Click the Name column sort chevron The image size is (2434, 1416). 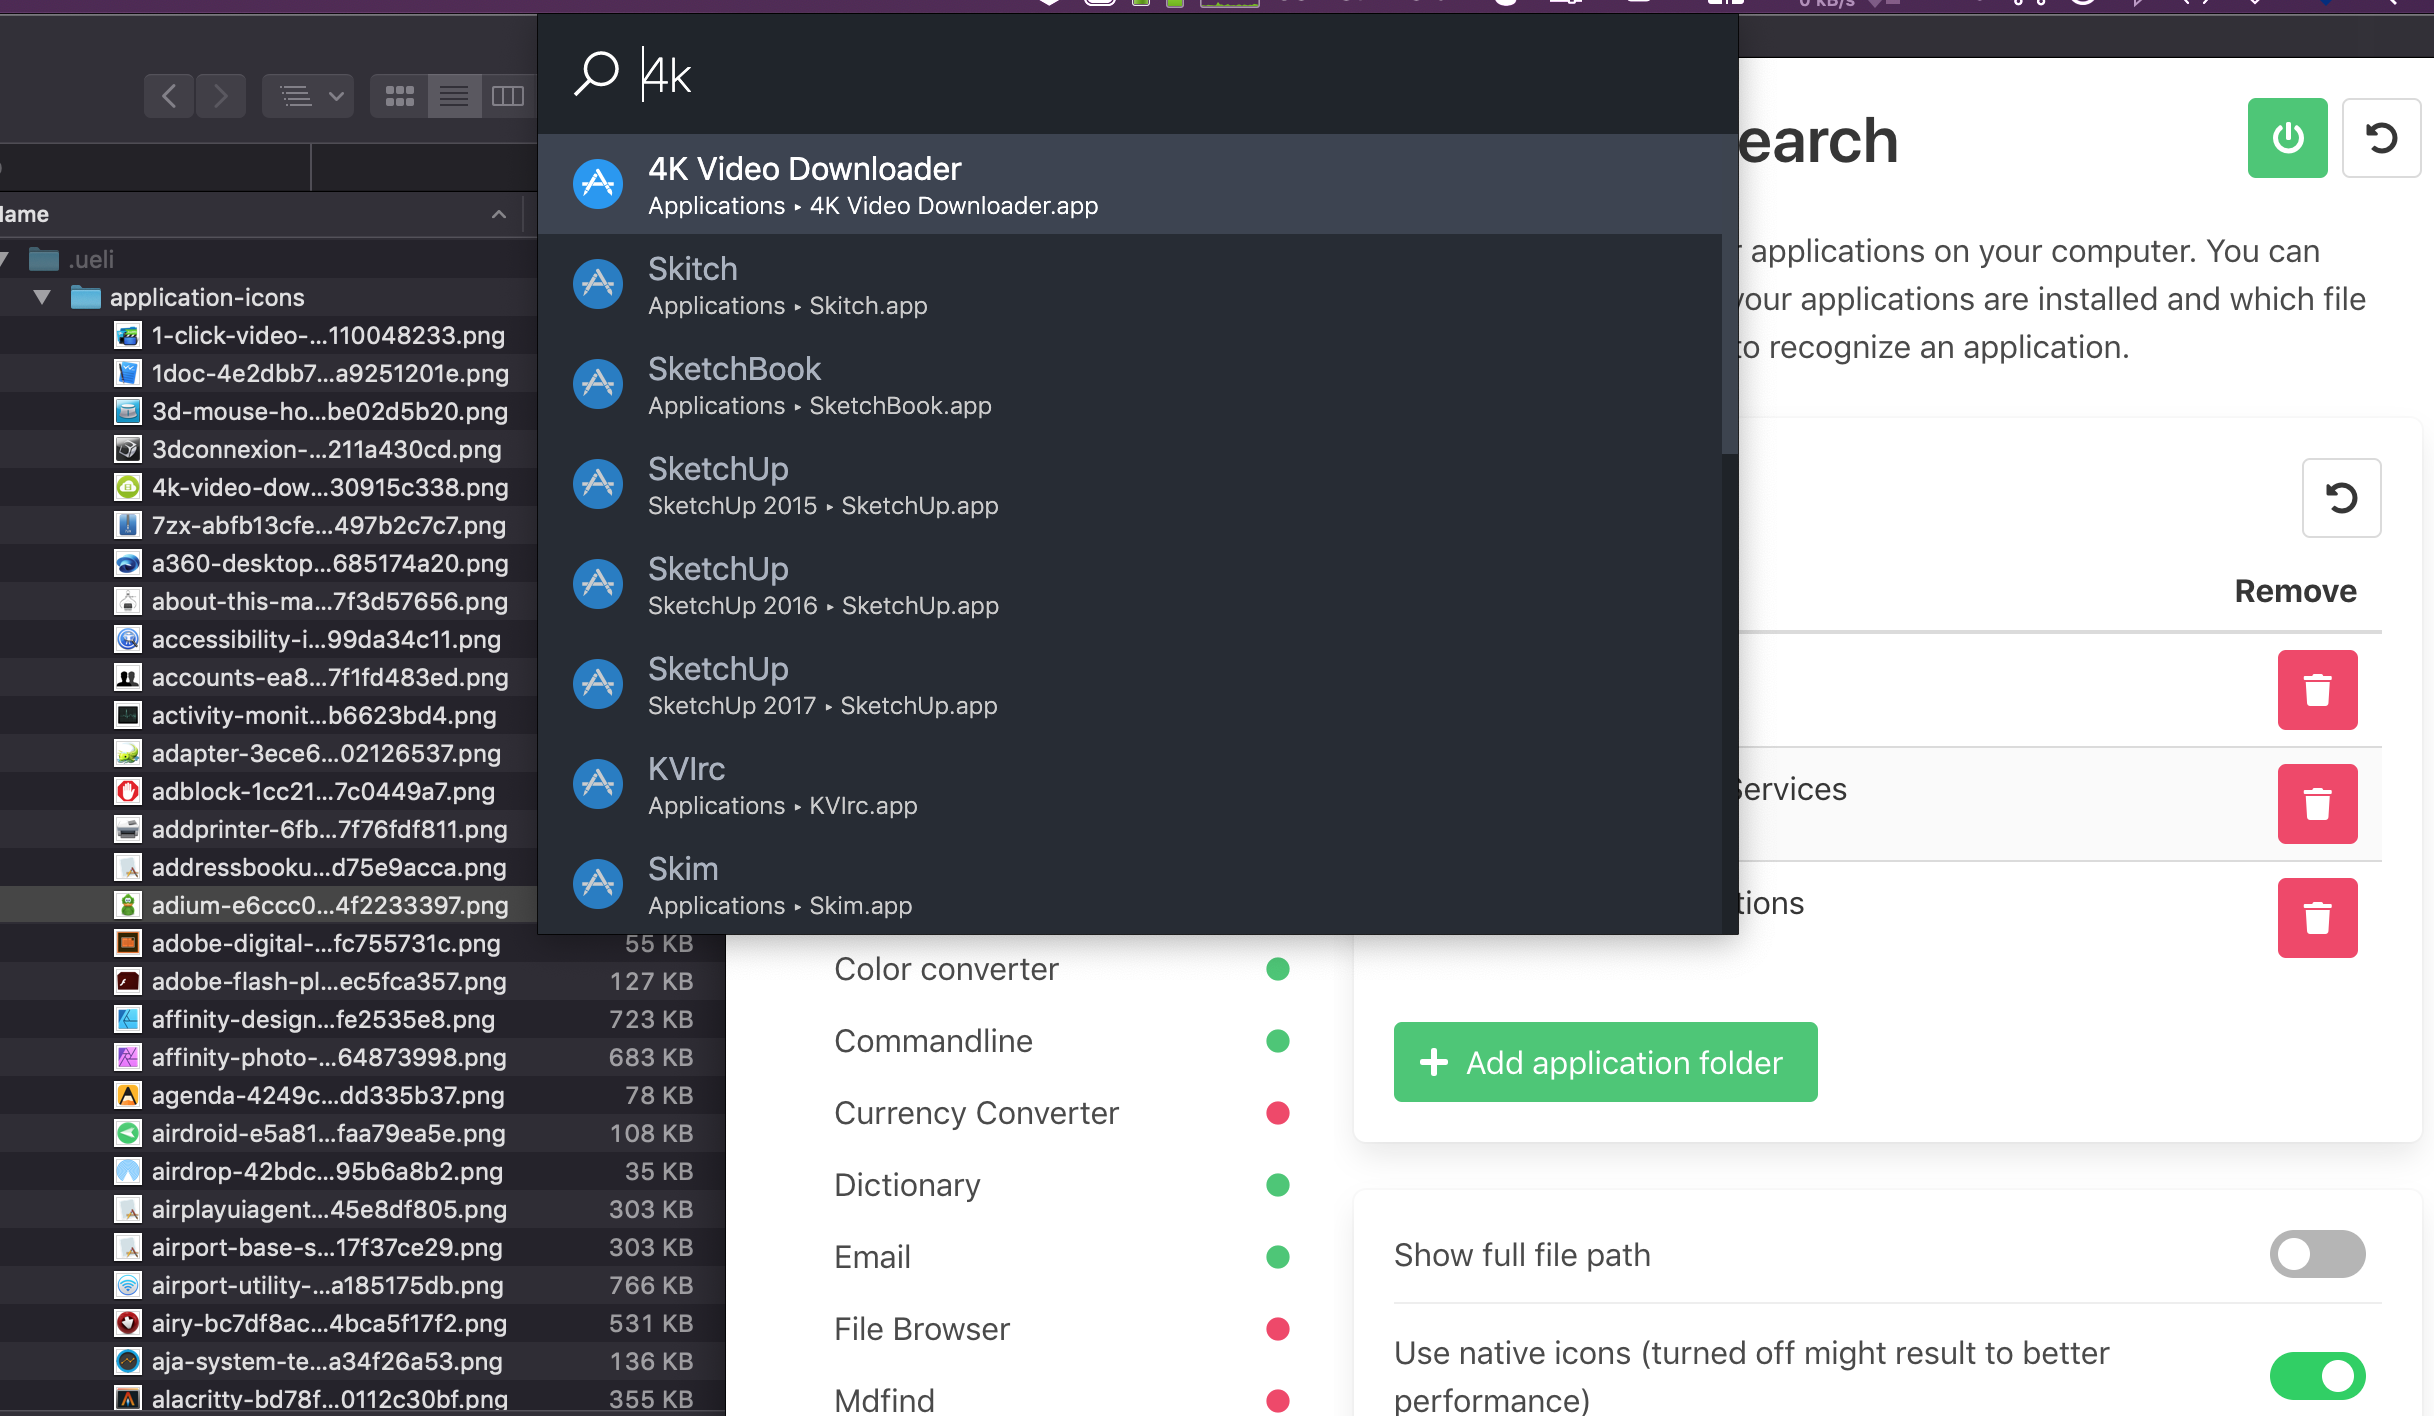pyautogui.click(x=497, y=214)
